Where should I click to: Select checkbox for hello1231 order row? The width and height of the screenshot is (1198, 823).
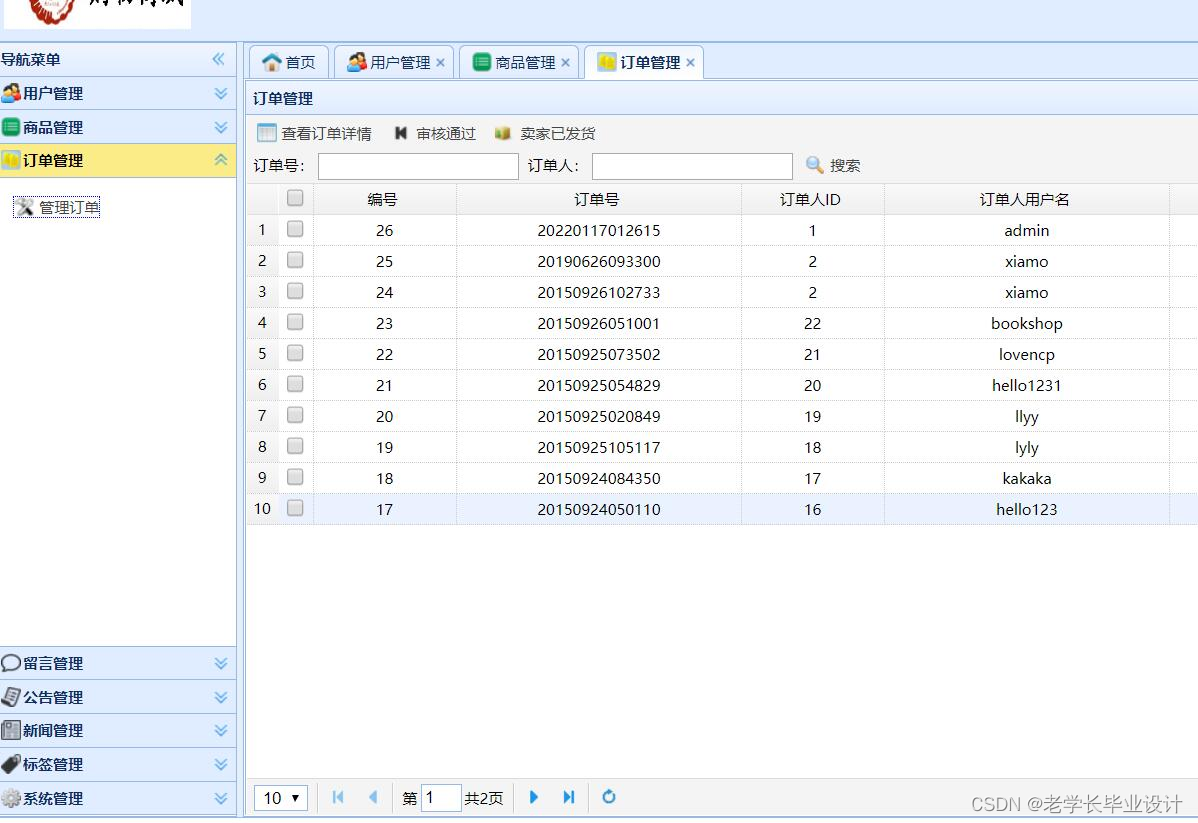295,384
